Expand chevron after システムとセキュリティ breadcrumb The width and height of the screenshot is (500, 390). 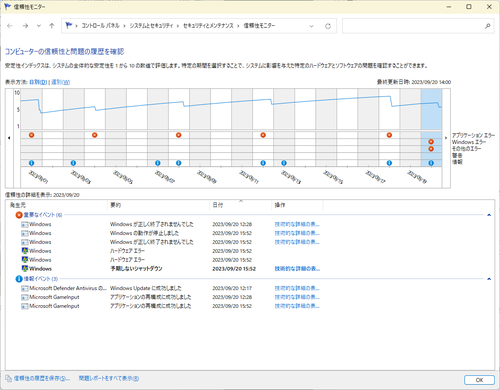(178, 26)
